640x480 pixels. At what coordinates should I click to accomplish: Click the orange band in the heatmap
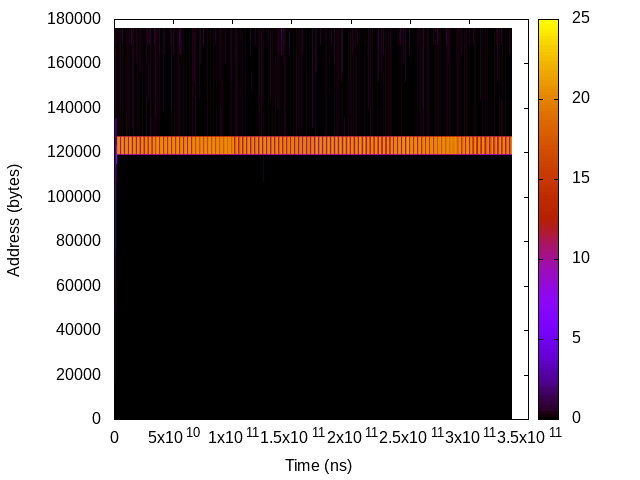click(313, 145)
